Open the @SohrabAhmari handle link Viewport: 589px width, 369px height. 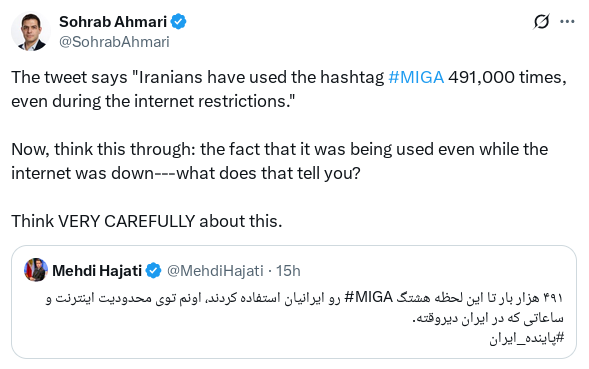pyautogui.click(x=114, y=42)
